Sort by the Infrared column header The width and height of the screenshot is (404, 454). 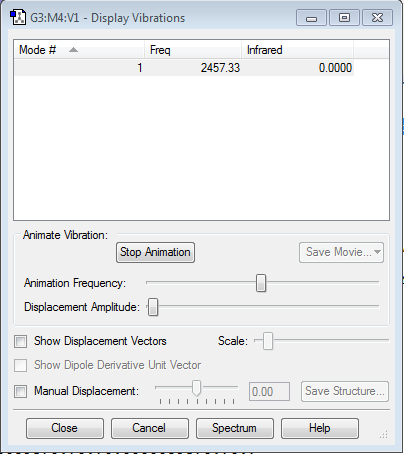(297, 50)
